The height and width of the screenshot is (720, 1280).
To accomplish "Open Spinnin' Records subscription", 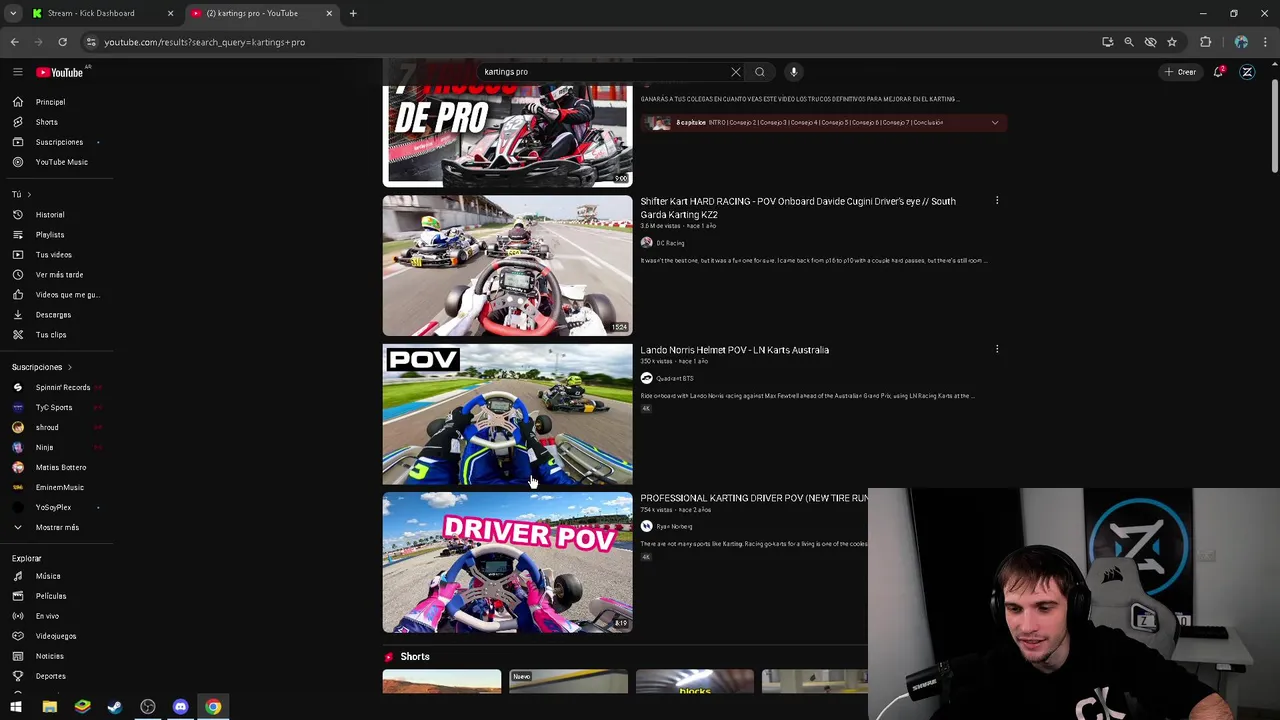I will click(62, 387).
